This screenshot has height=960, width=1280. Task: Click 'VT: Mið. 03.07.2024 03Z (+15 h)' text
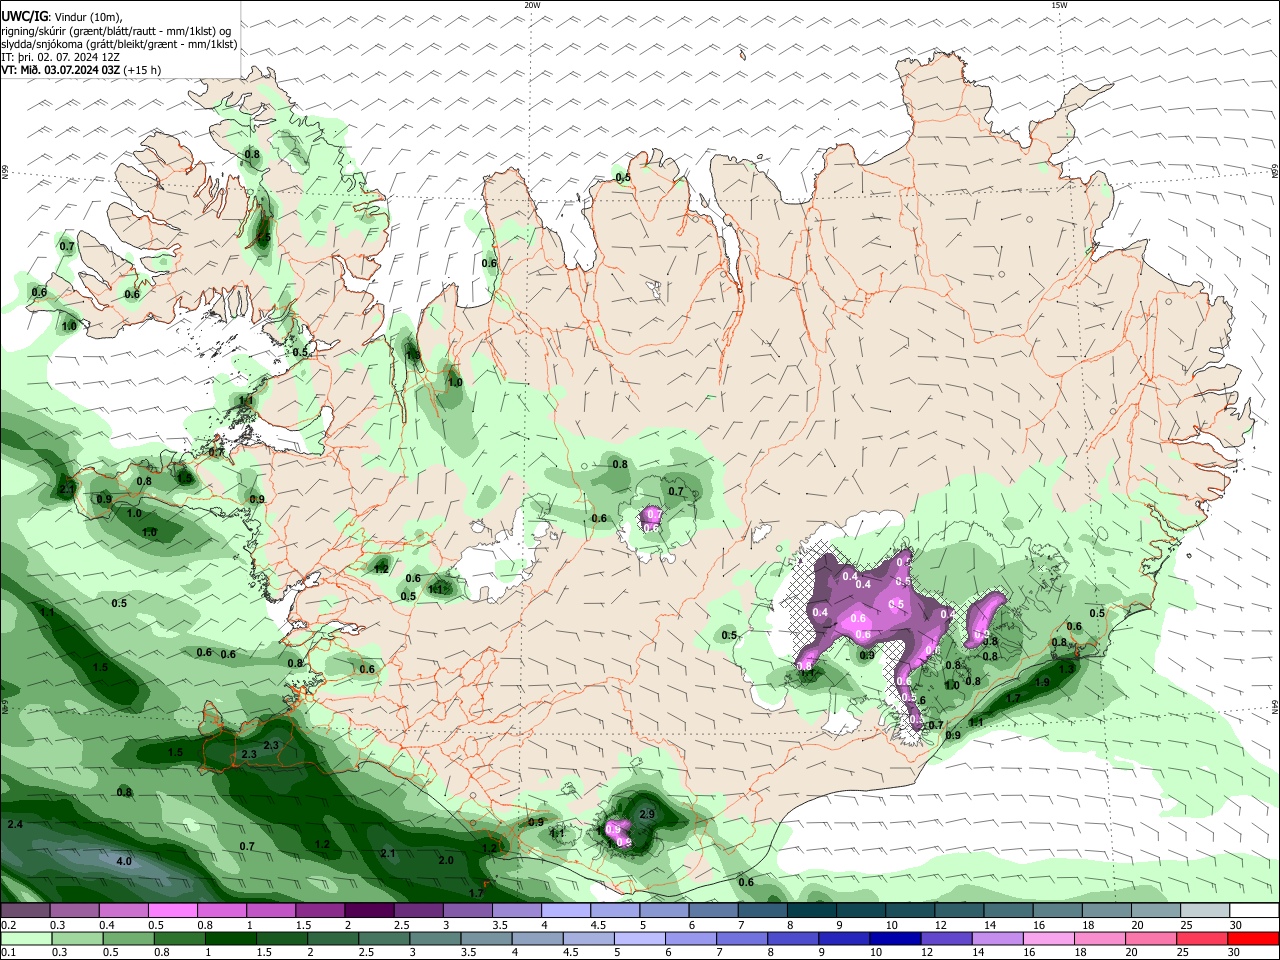point(81,70)
